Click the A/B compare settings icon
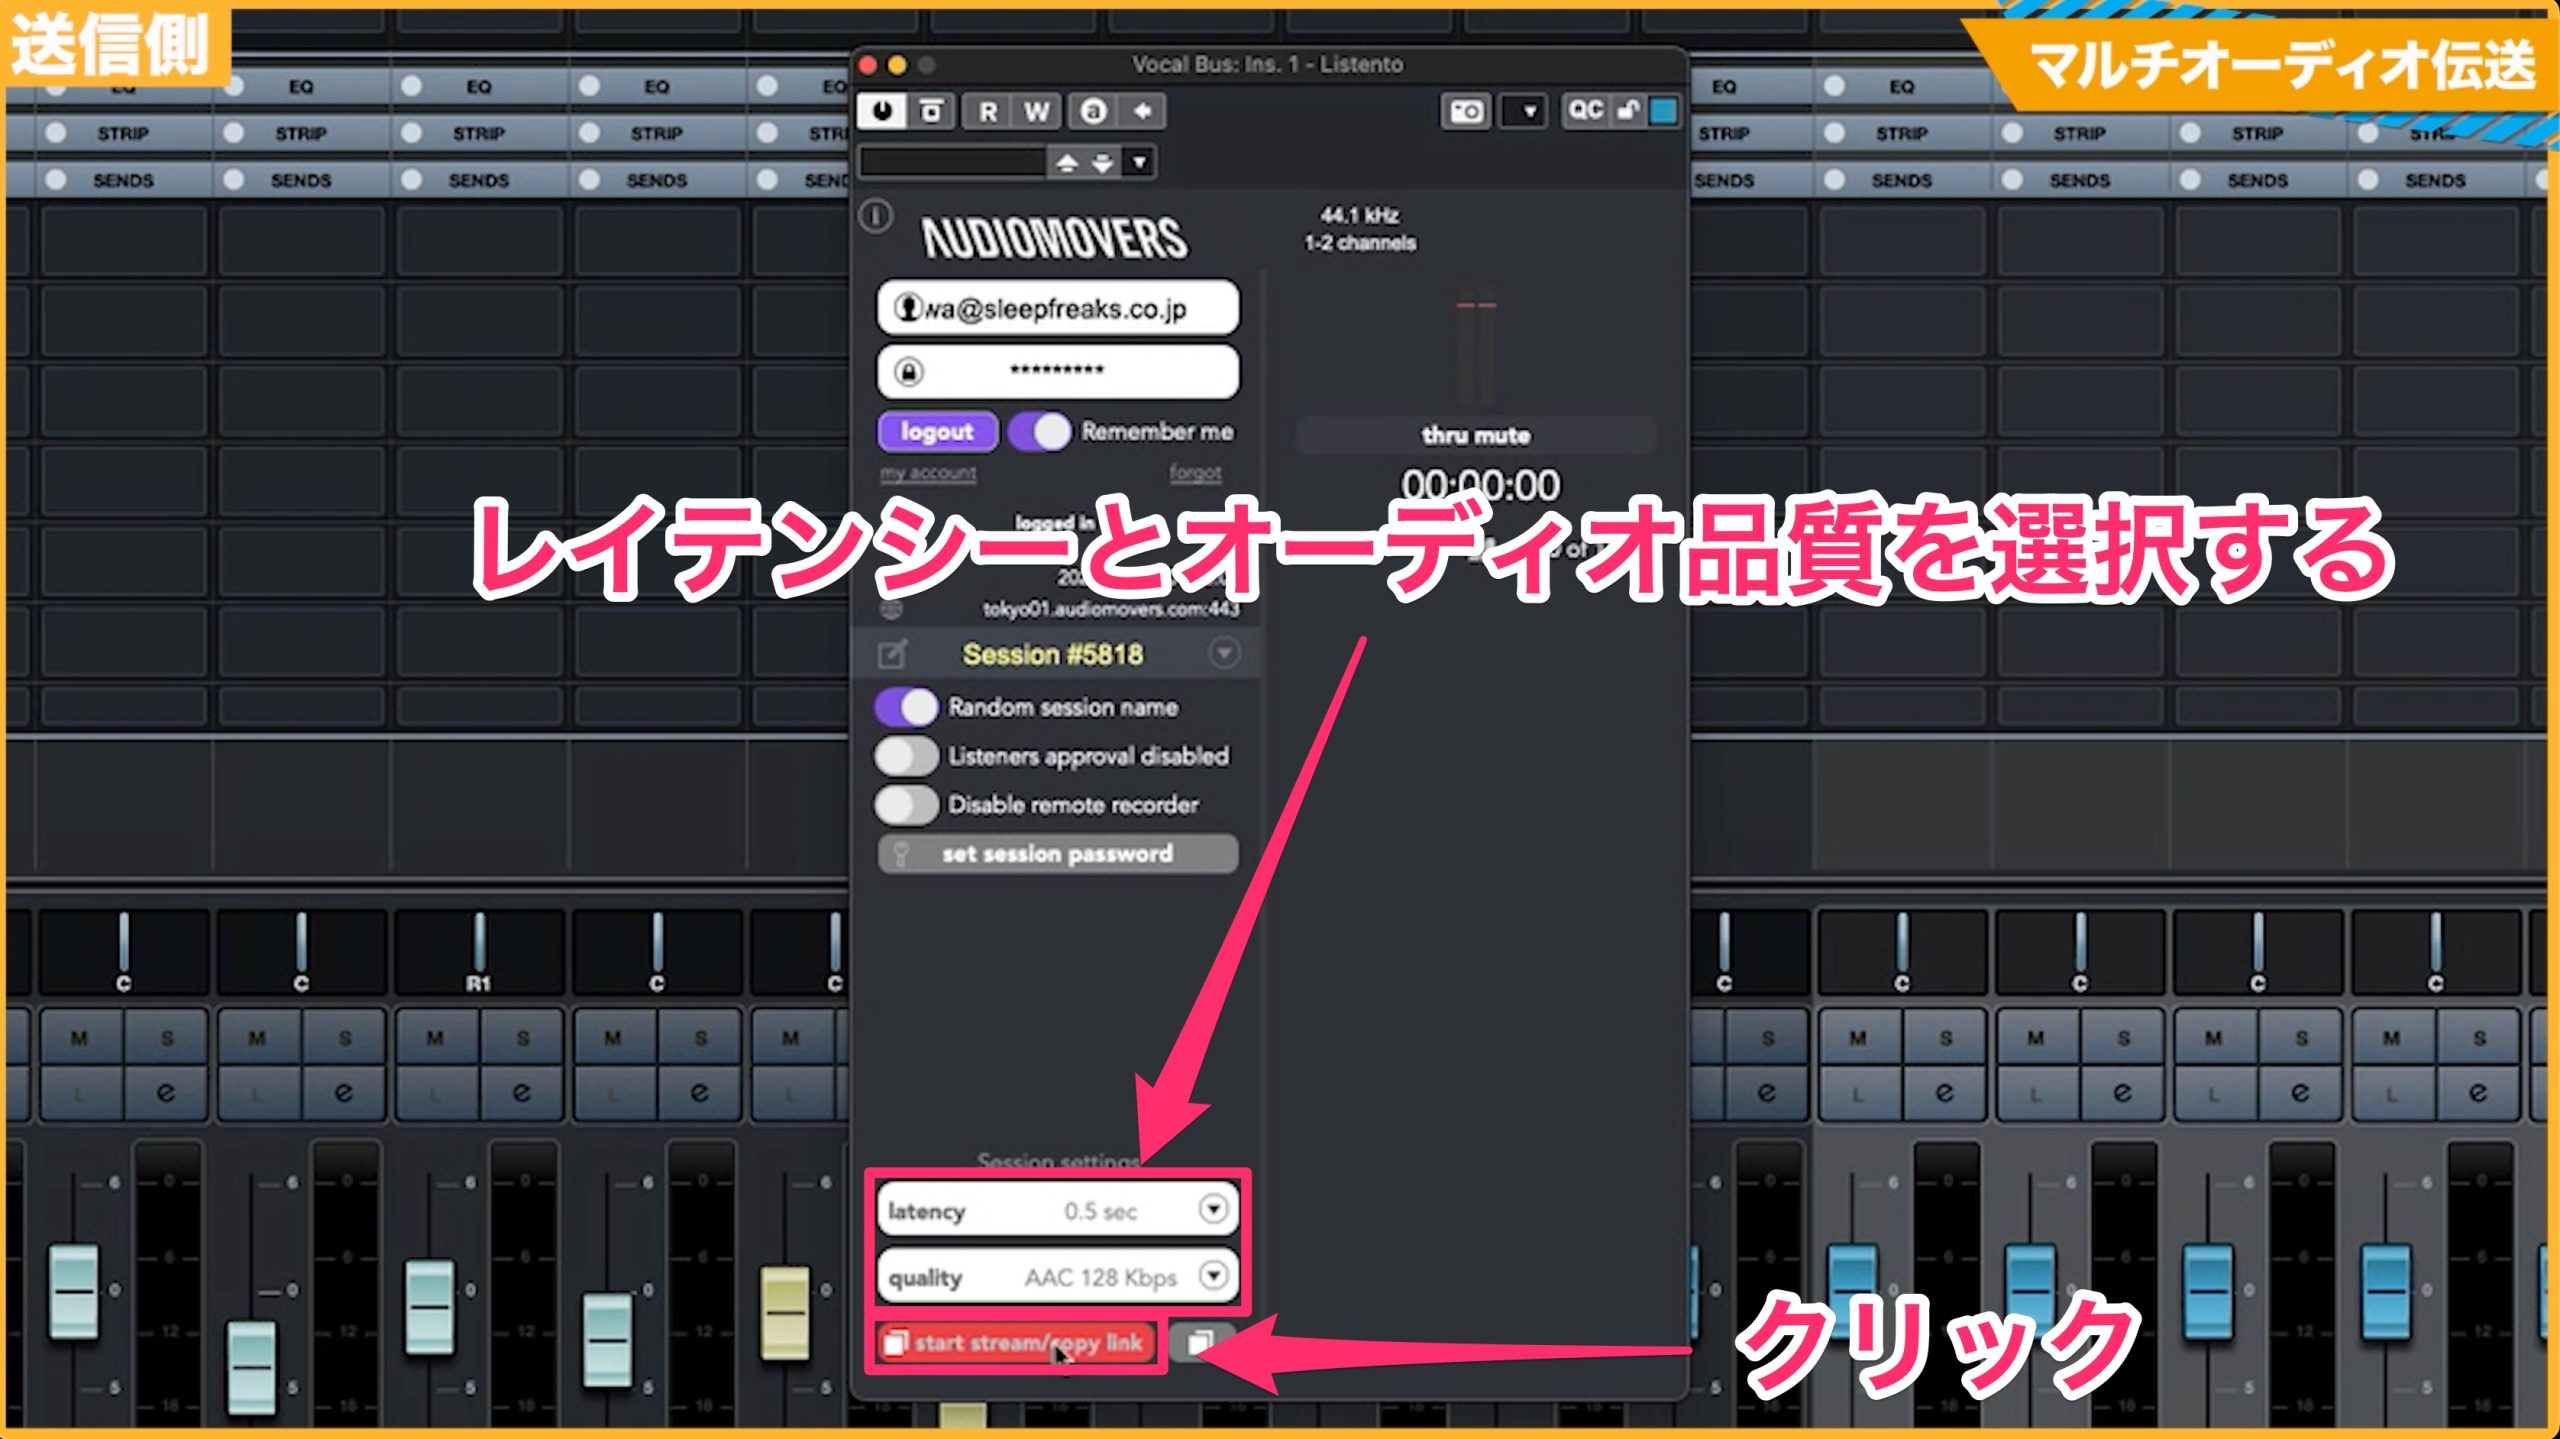Image resolution: width=2560 pixels, height=1439 pixels. tap(931, 111)
